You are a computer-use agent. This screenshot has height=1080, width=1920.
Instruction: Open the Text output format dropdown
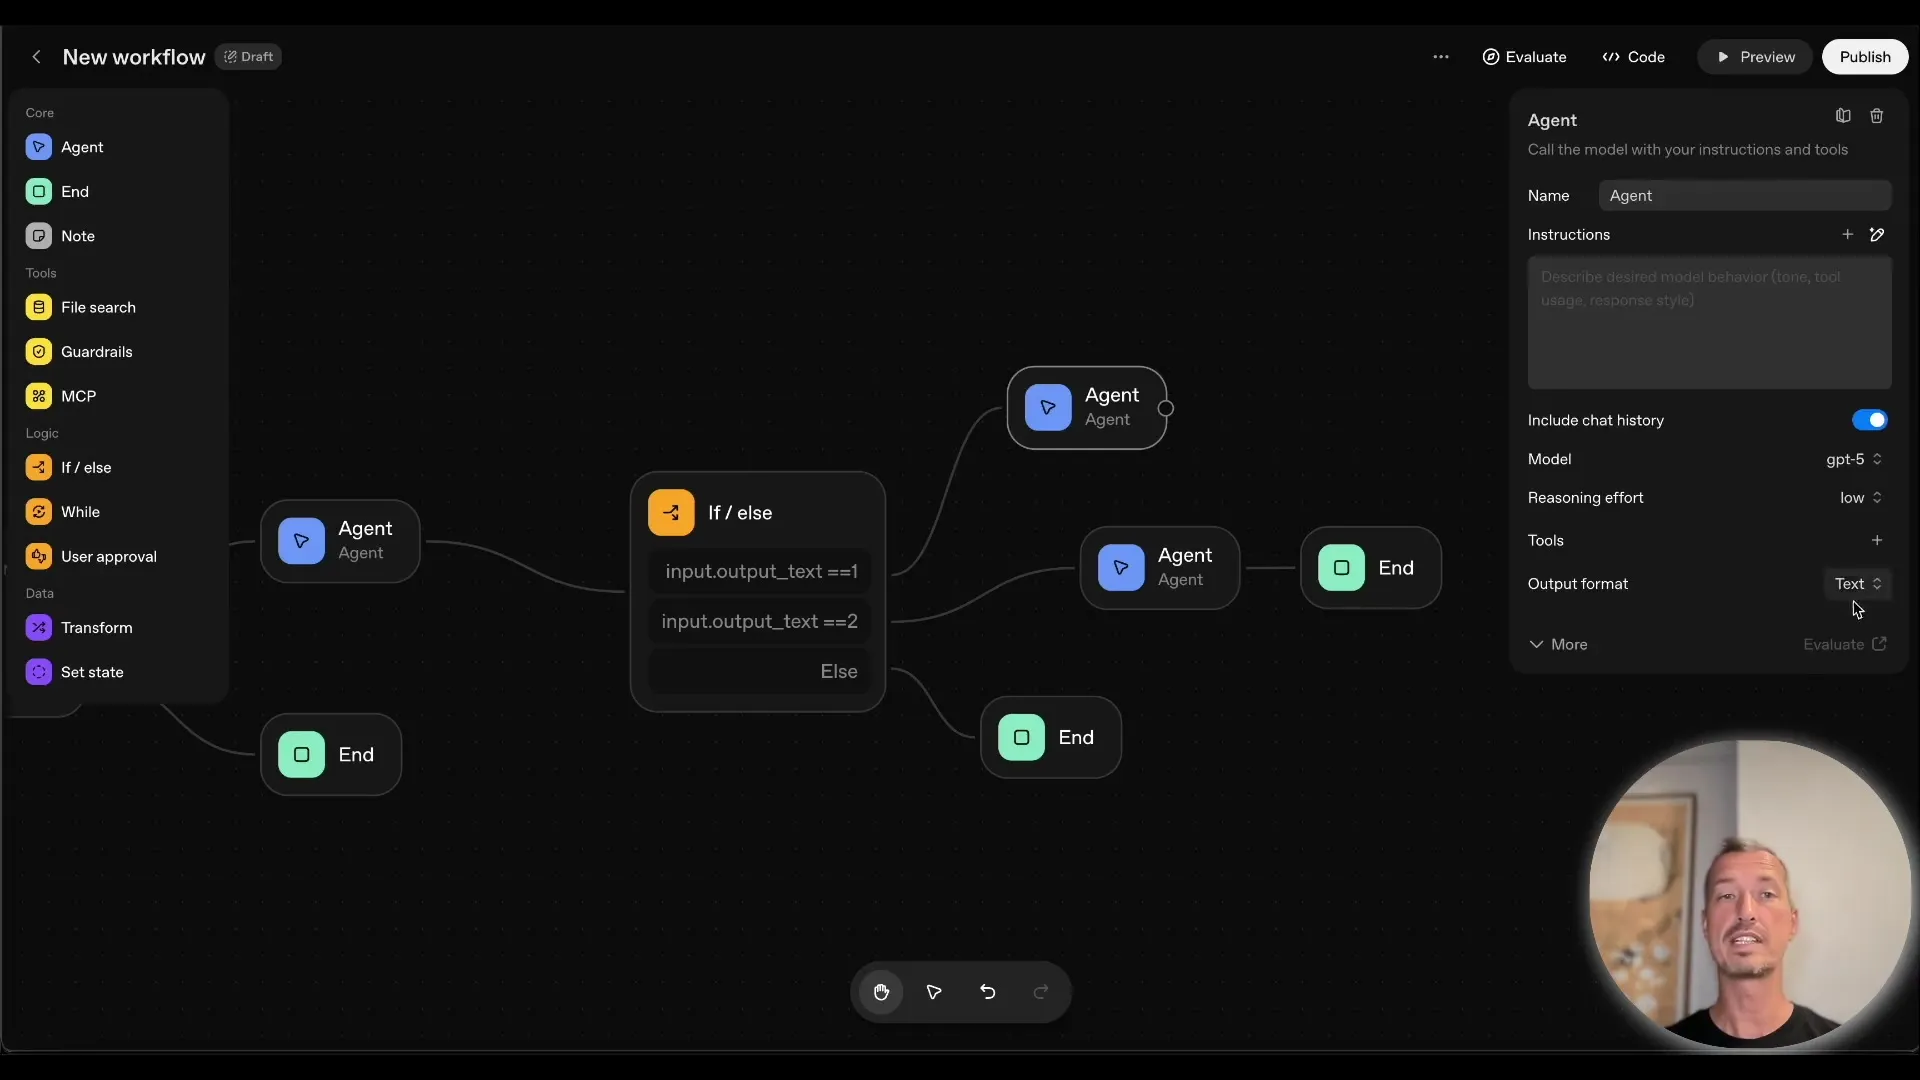[1857, 583]
